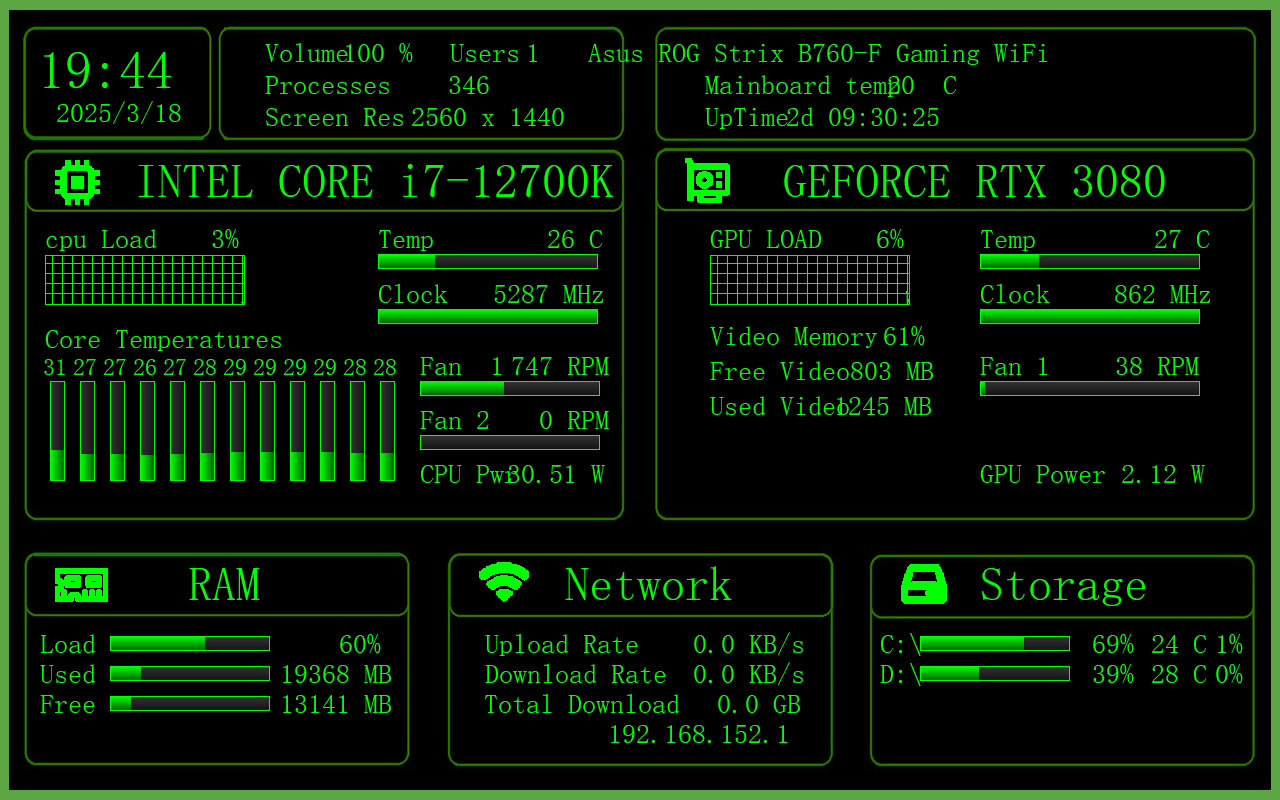Click the CPU Clock progress bar

click(x=487, y=317)
